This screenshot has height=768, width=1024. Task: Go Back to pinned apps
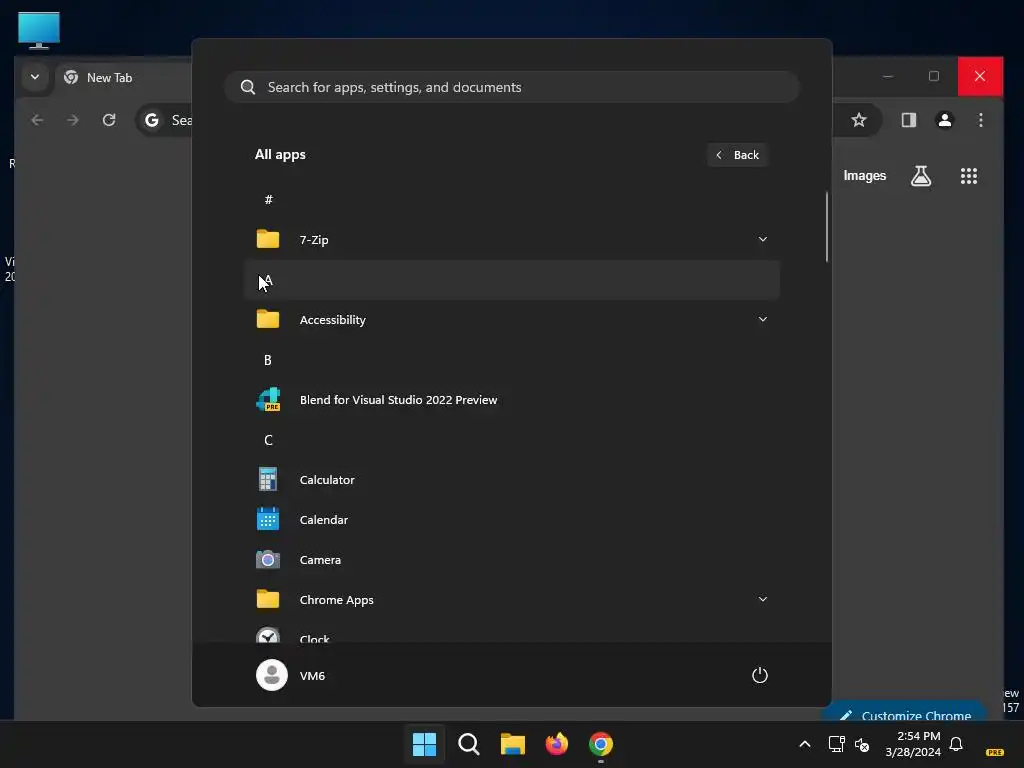(x=737, y=155)
